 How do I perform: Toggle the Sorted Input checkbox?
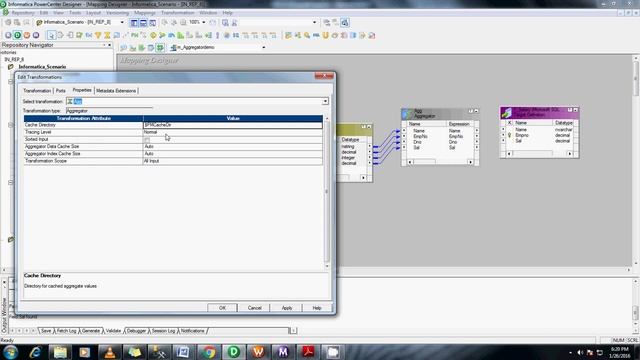point(147,140)
